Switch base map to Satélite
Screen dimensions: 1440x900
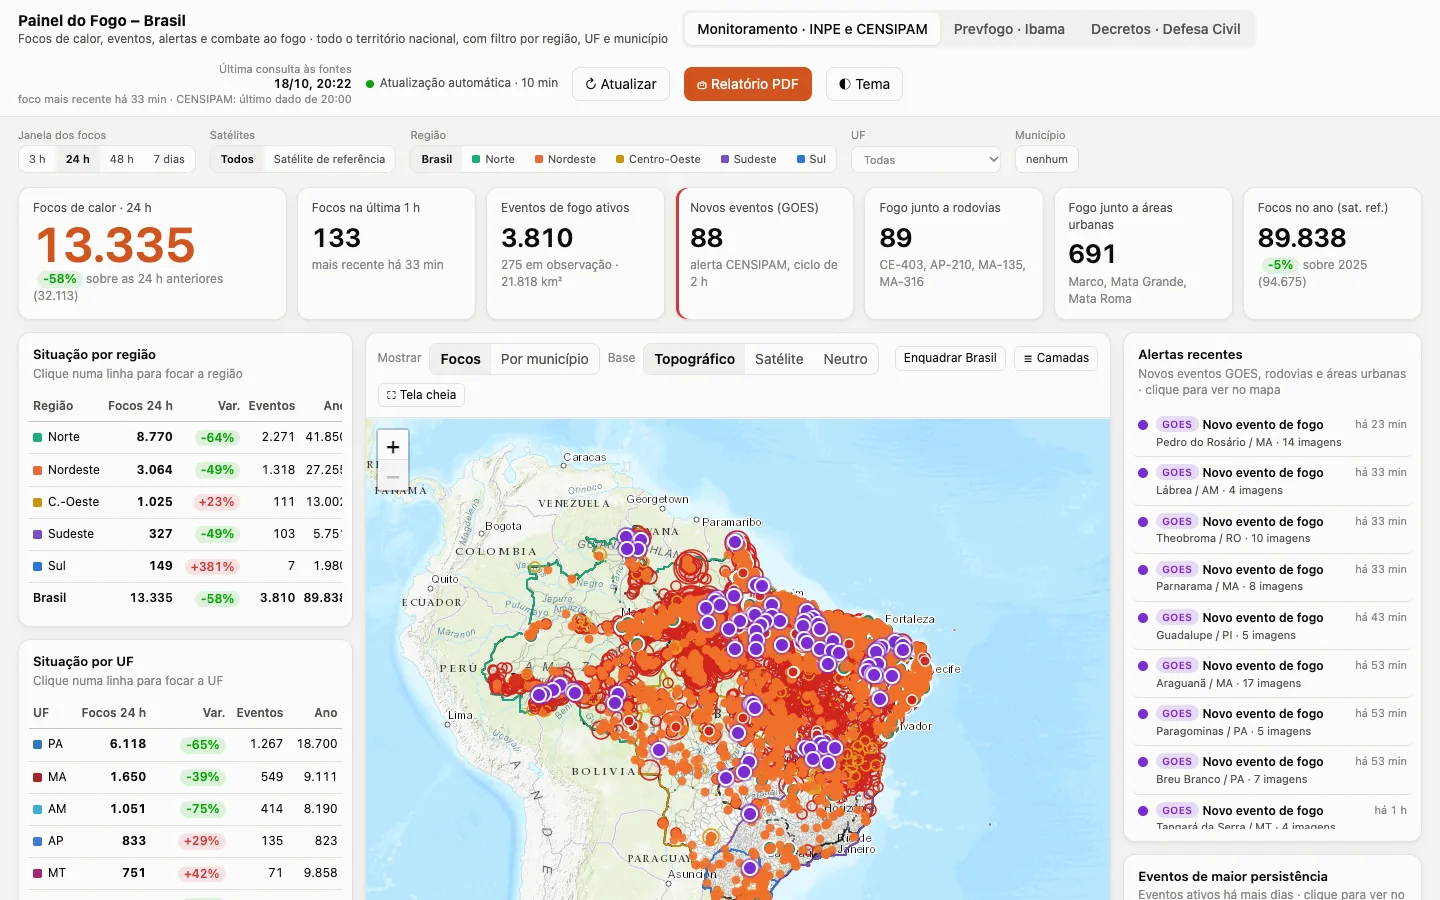click(779, 359)
